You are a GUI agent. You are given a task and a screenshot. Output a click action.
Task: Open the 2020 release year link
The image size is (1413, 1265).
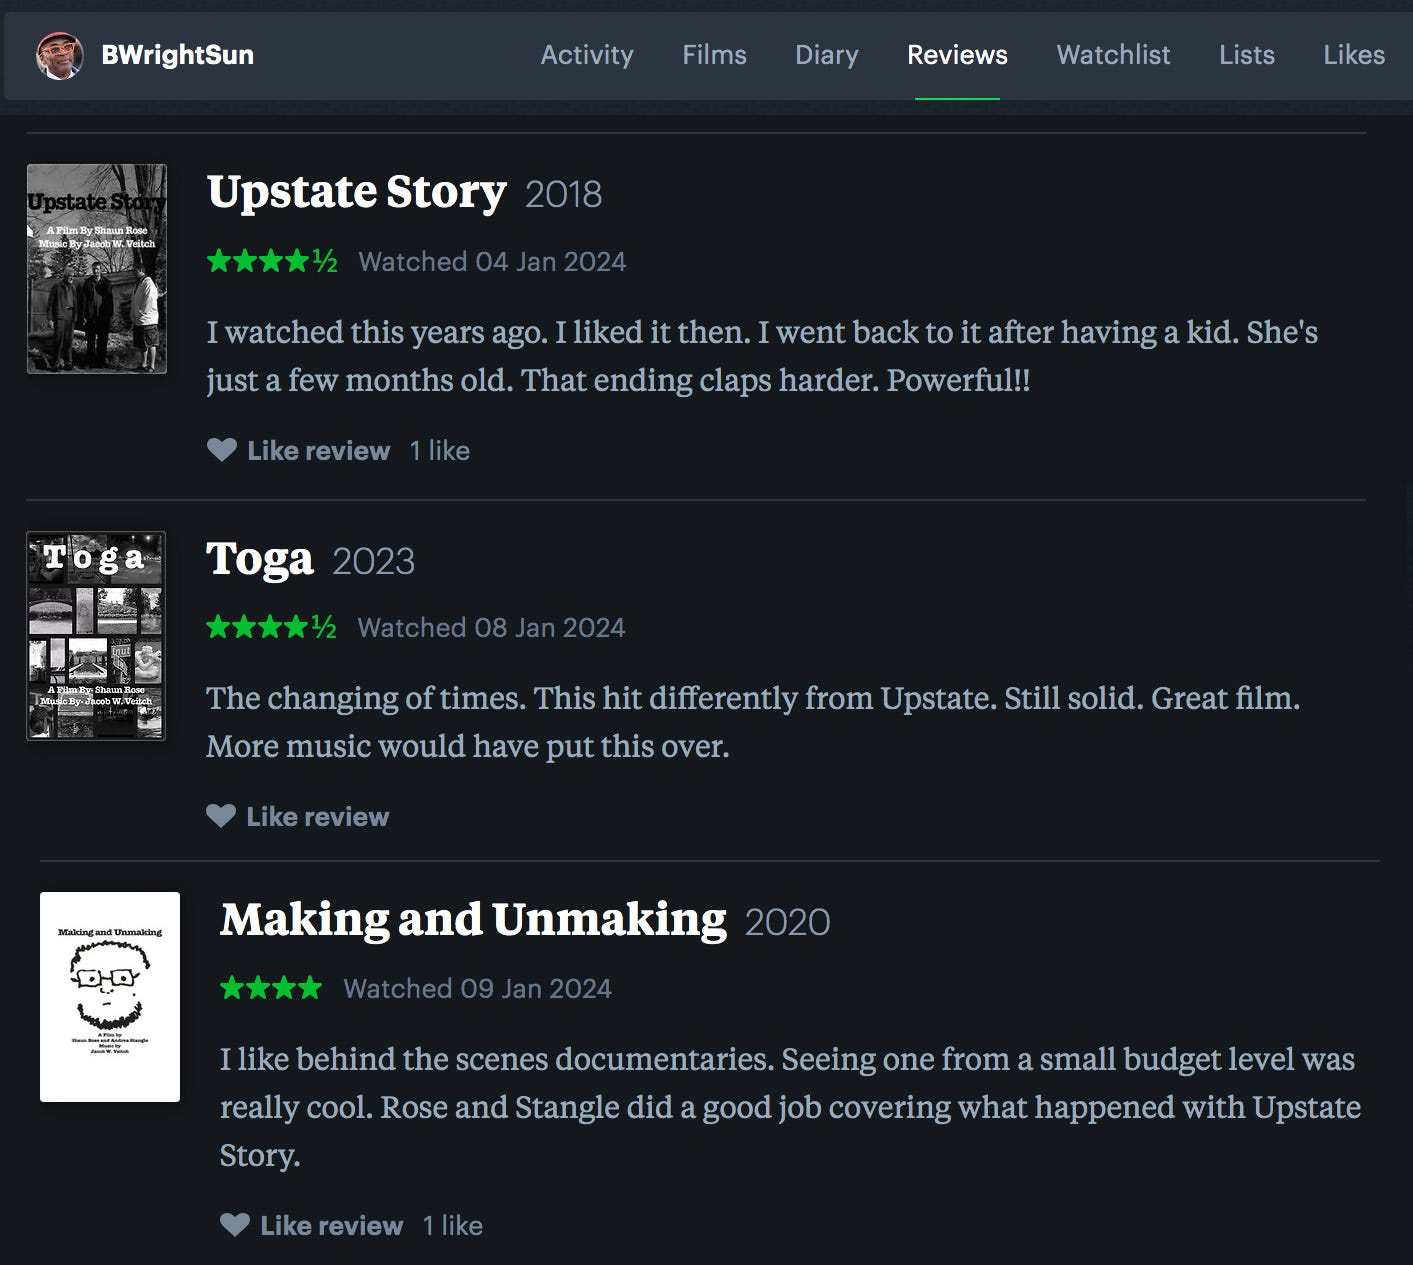pos(787,922)
